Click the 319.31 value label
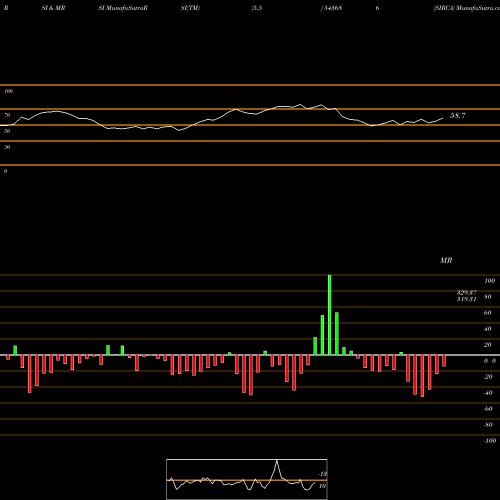 [x=467, y=299]
